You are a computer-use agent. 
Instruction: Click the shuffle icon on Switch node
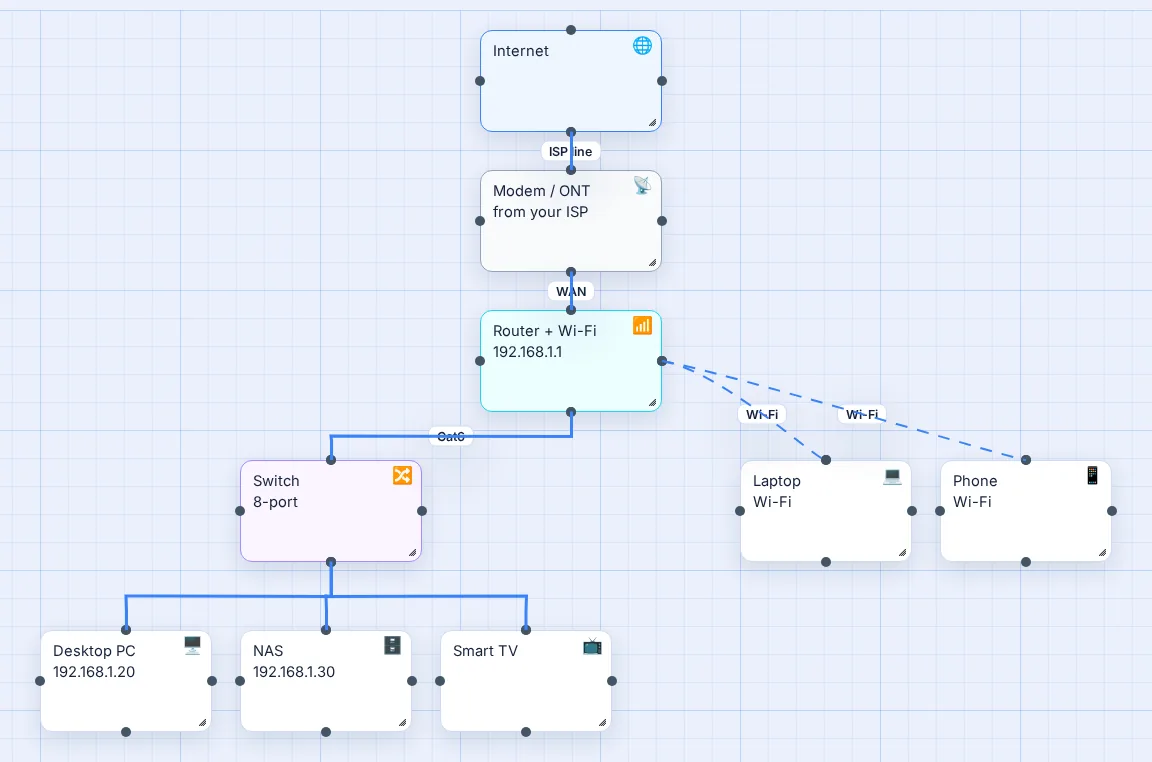[402, 475]
